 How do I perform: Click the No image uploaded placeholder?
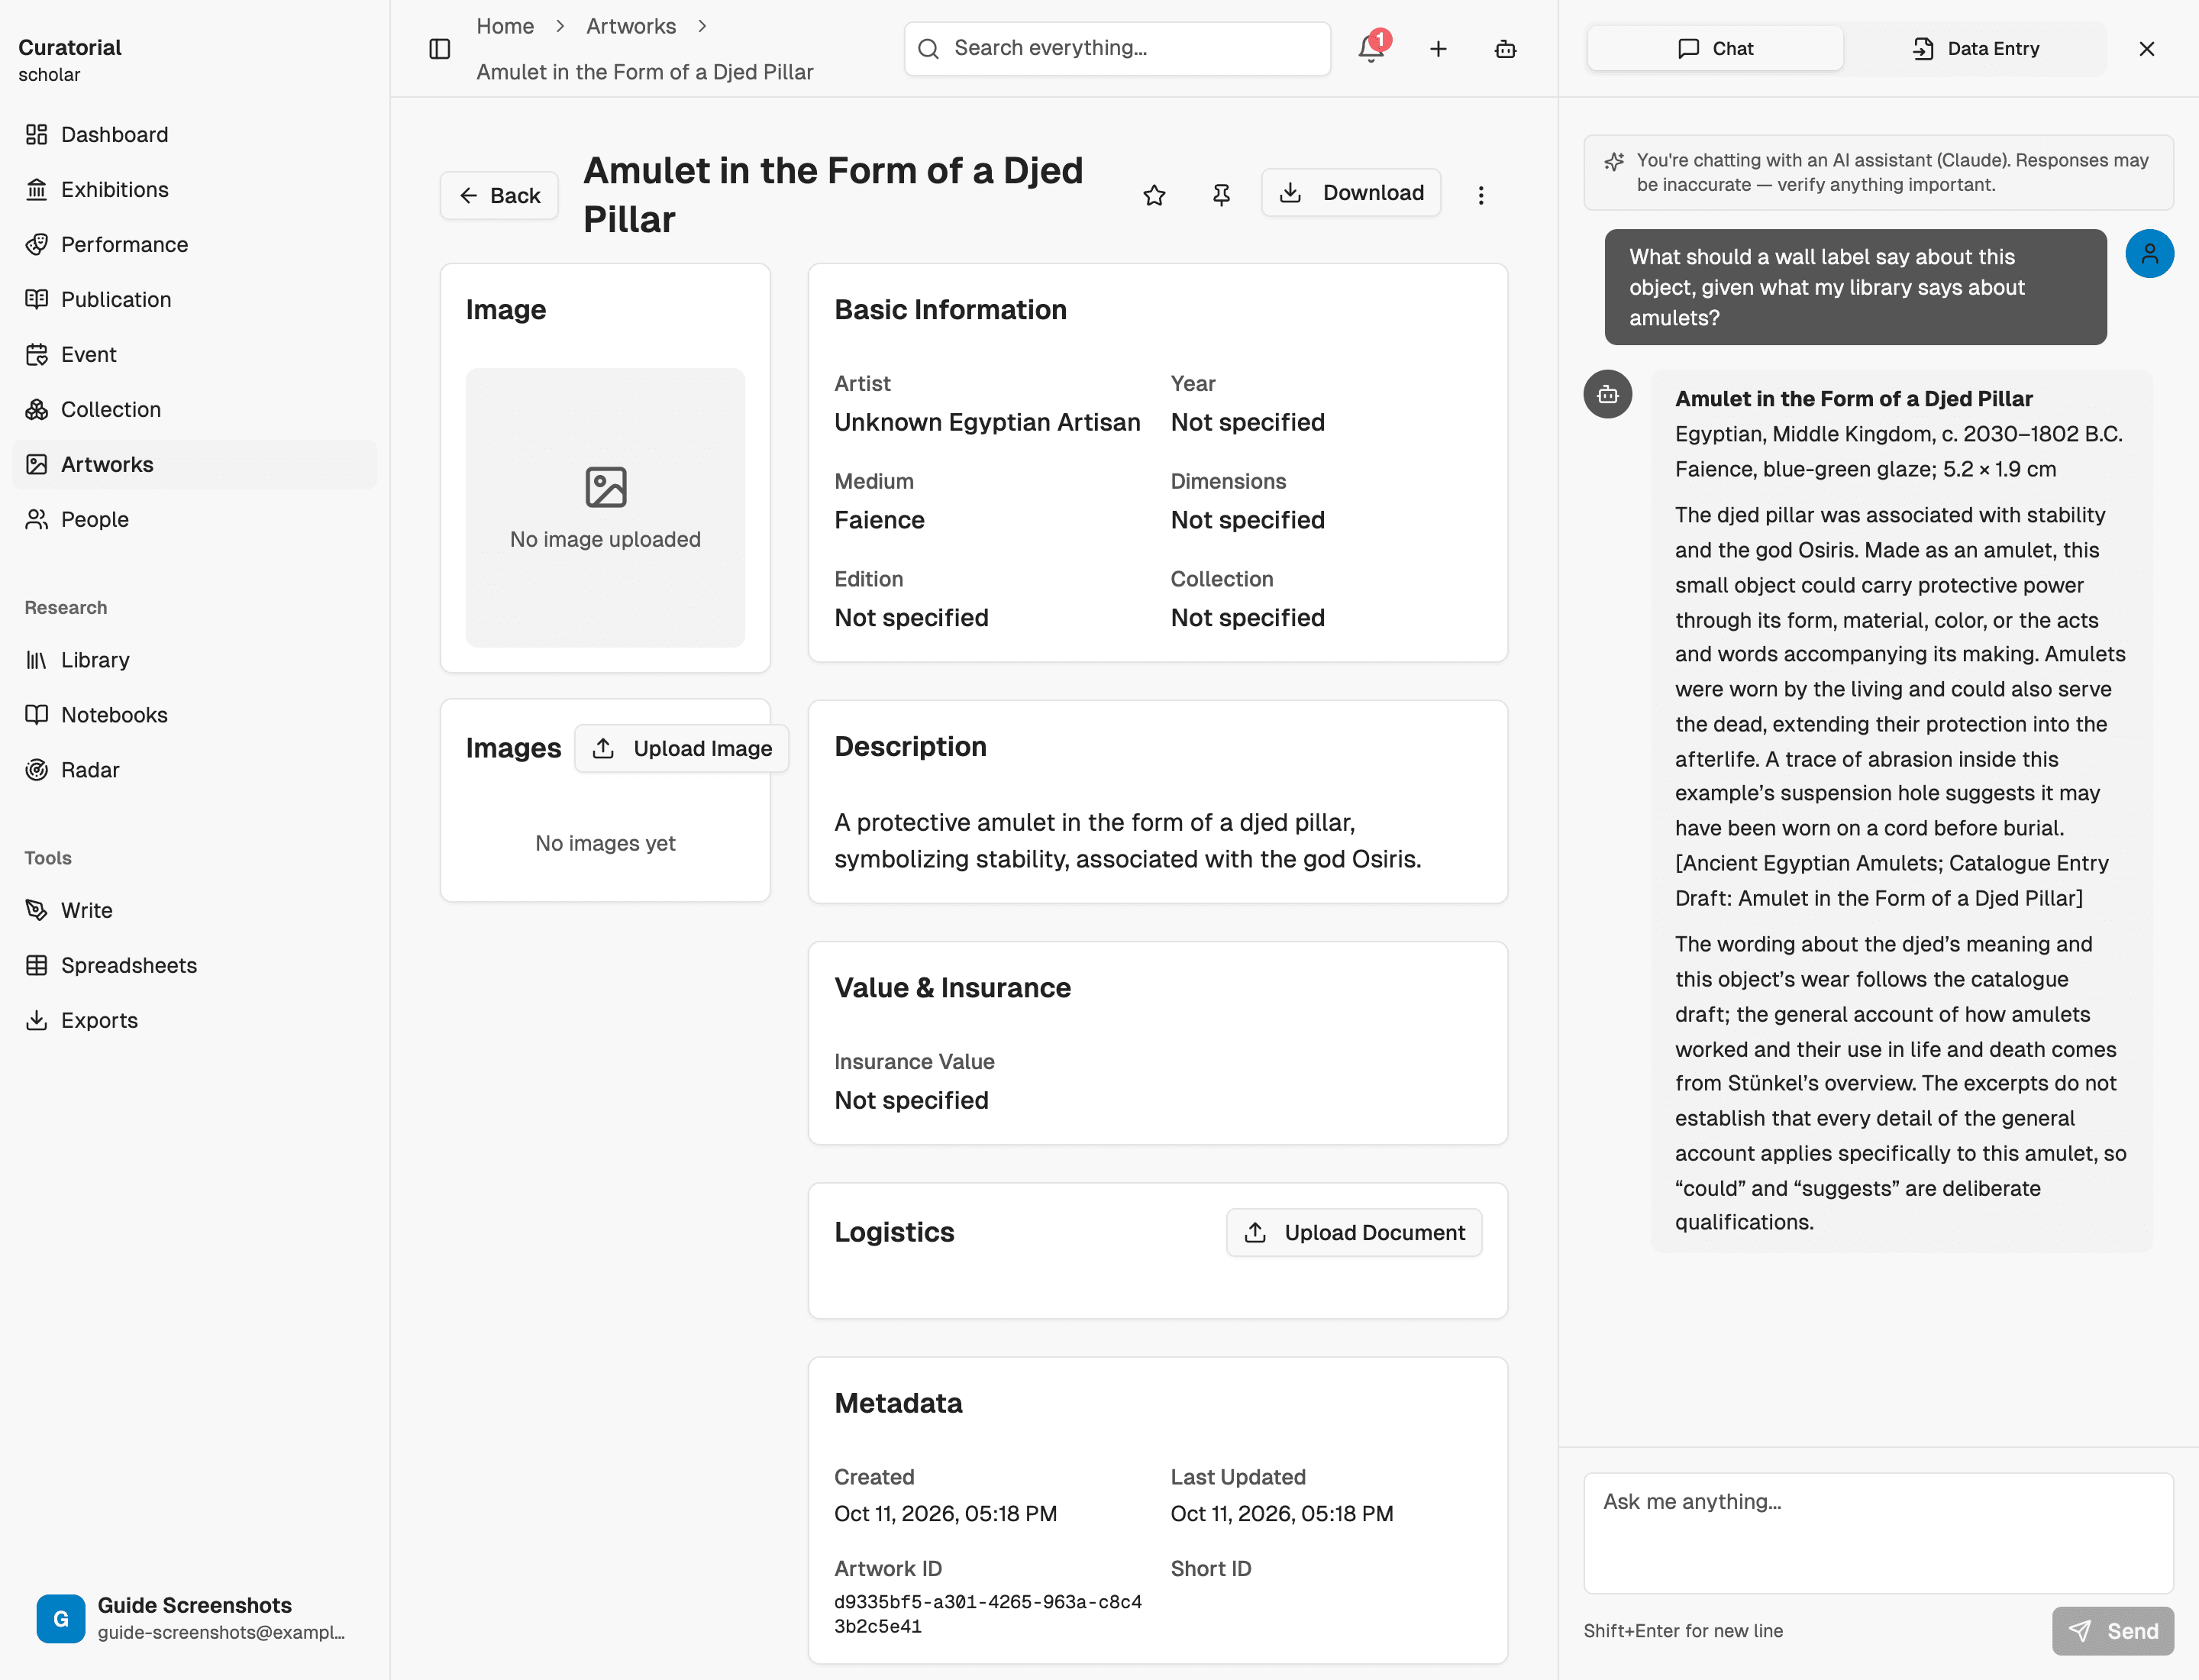tap(605, 508)
